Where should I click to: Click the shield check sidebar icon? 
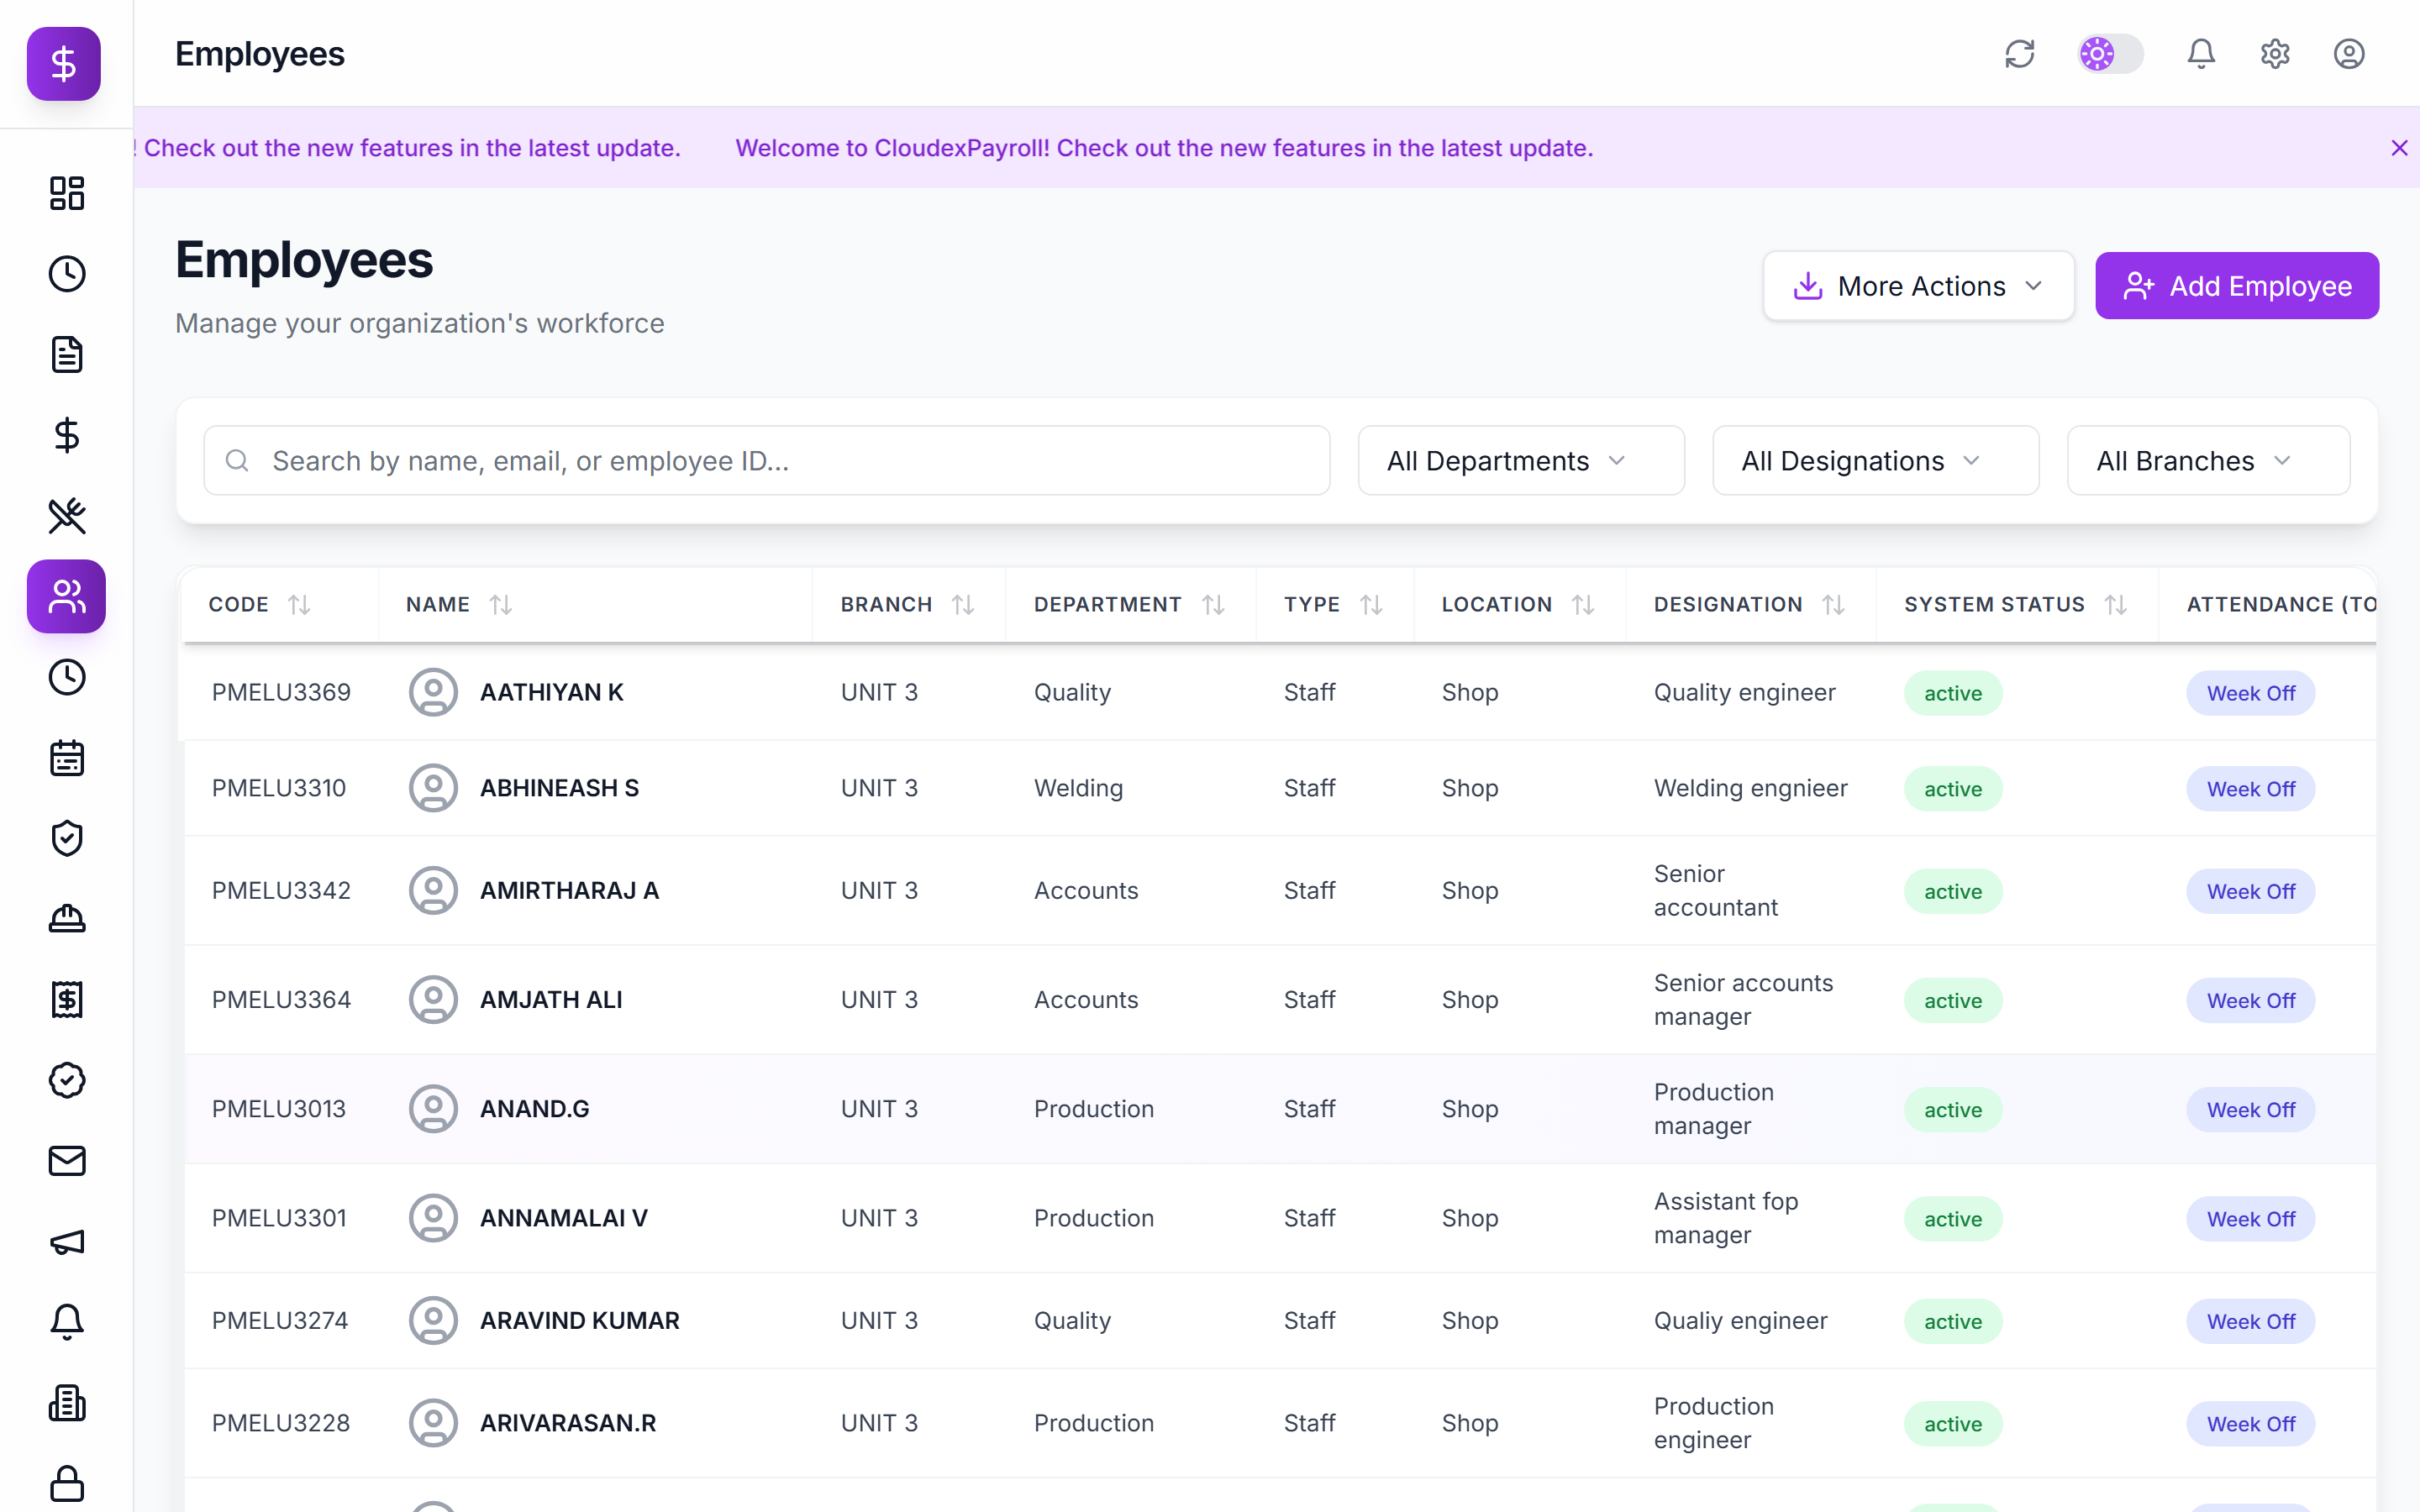66,838
